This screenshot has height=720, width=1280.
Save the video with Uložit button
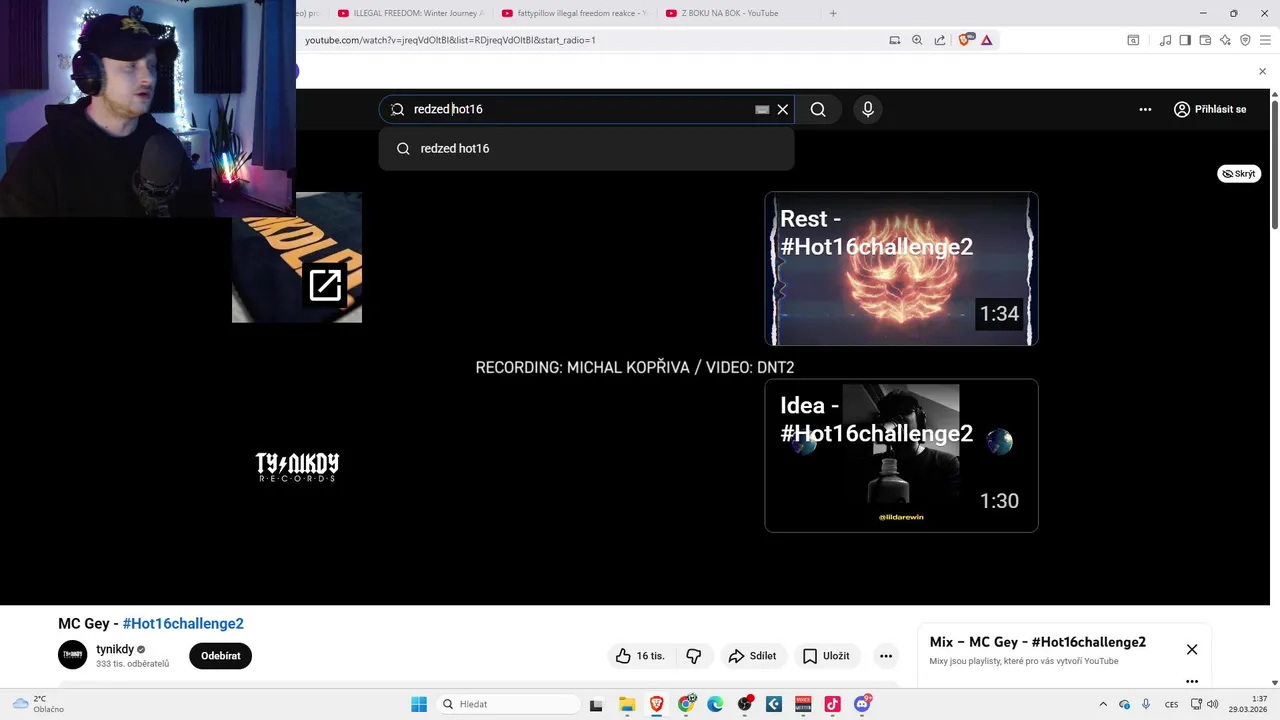[x=826, y=656]
